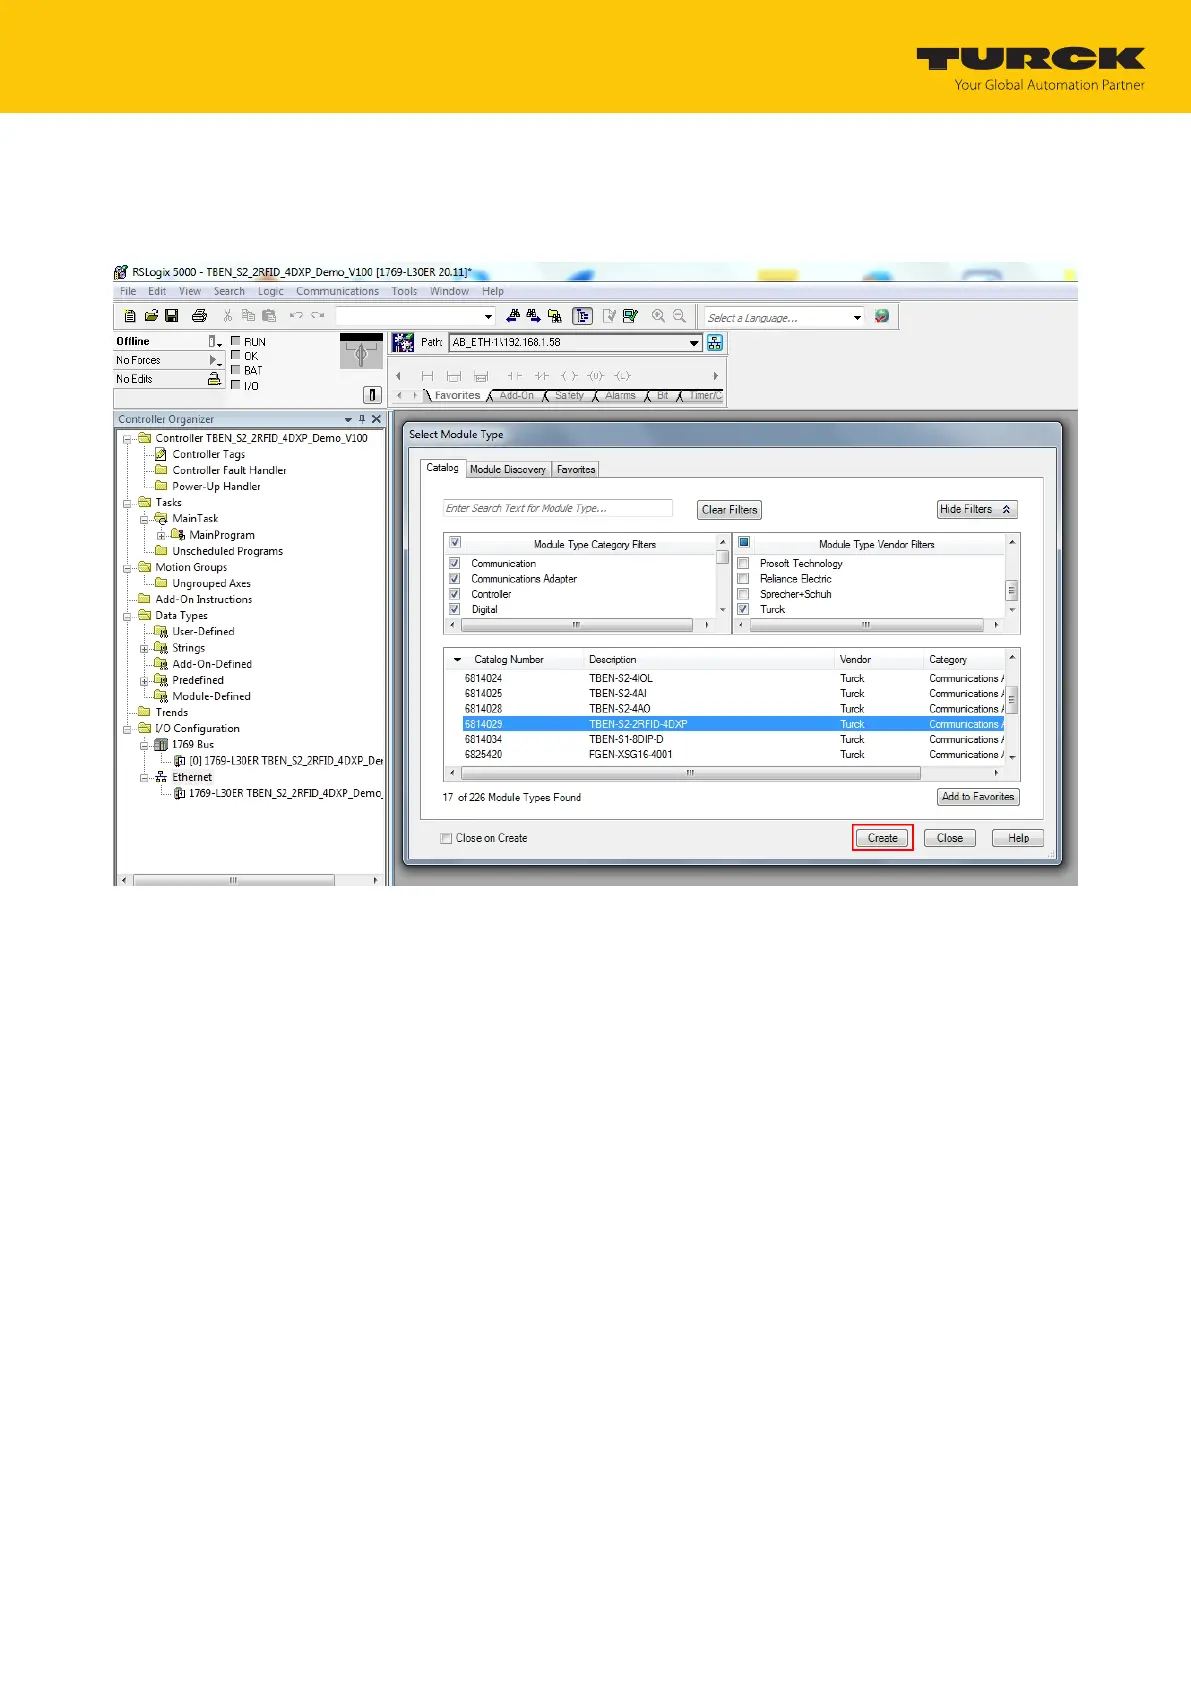
Task: Click the New file toolbar icon
Action: click(x=130, y=316)
